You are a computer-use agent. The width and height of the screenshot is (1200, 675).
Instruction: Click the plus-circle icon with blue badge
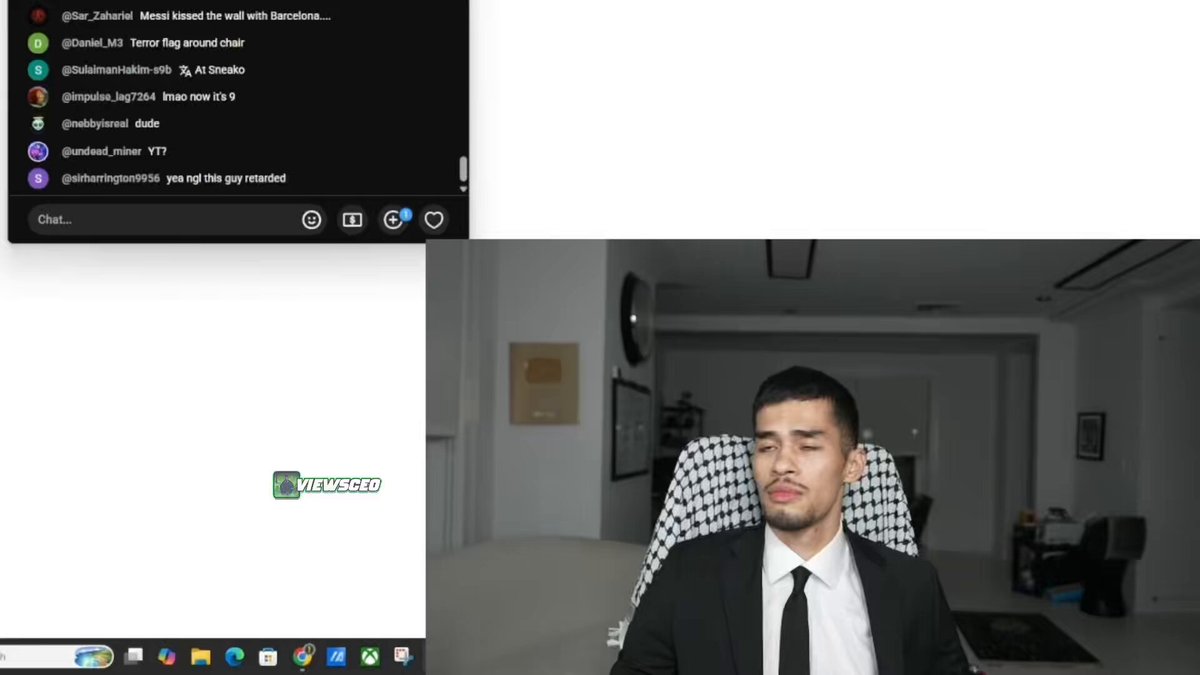pyautogui.click(x=394, y=220)
